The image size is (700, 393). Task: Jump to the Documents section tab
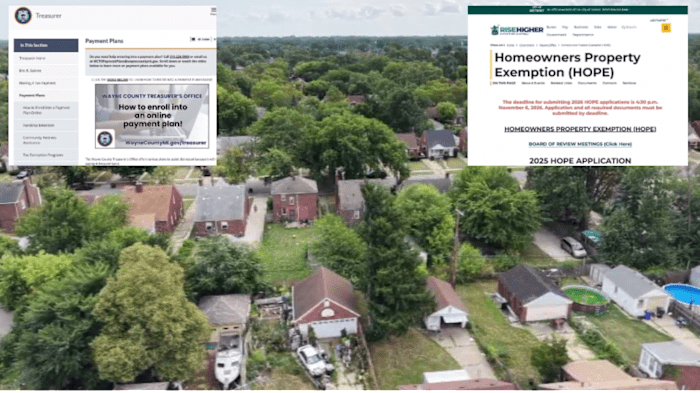587,83
